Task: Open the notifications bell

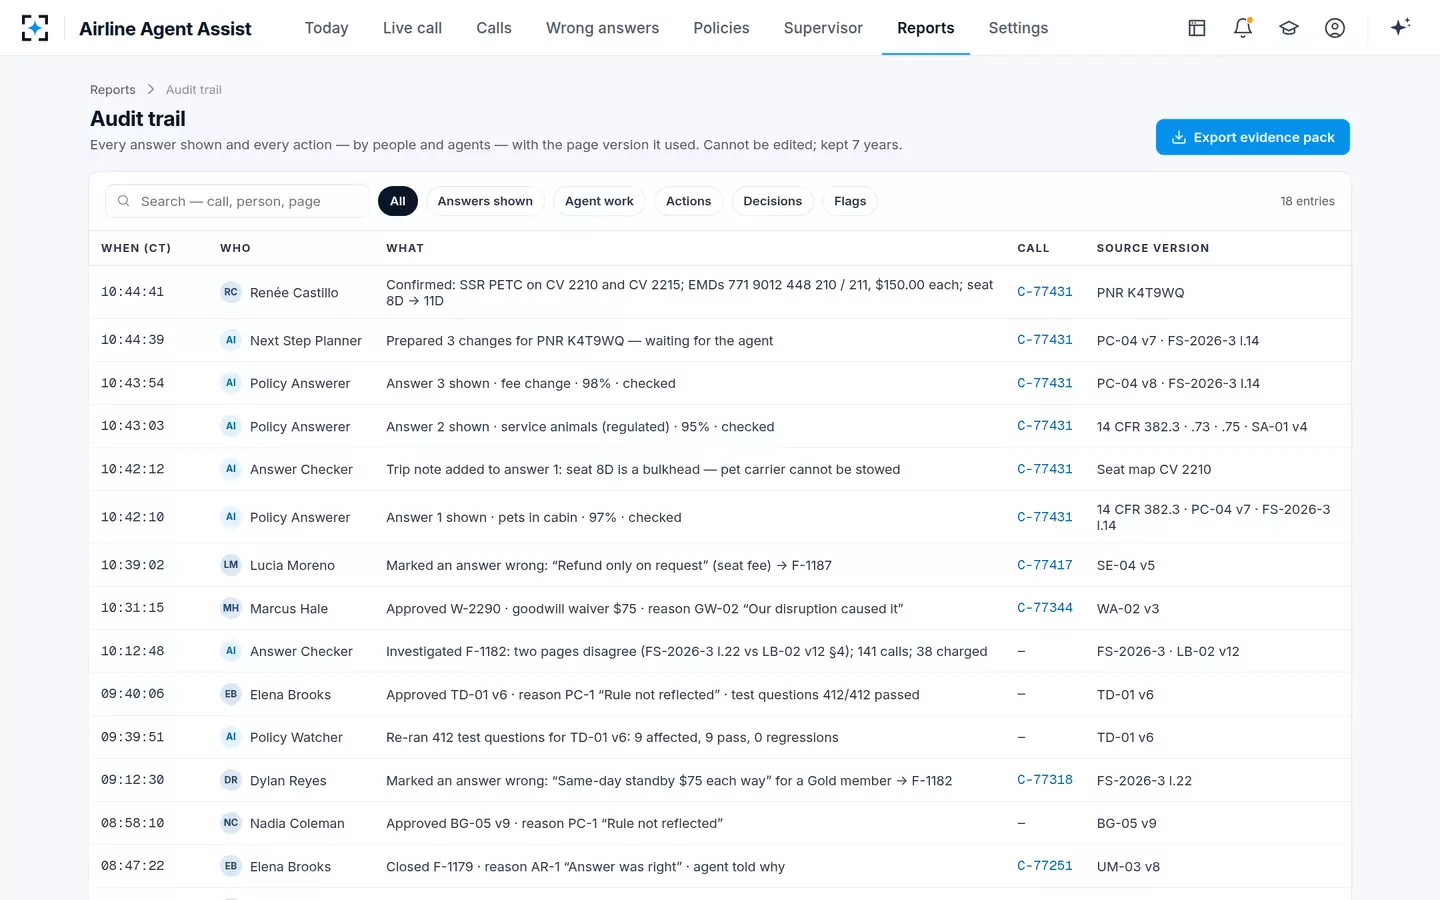Action: coord(1243,28)
